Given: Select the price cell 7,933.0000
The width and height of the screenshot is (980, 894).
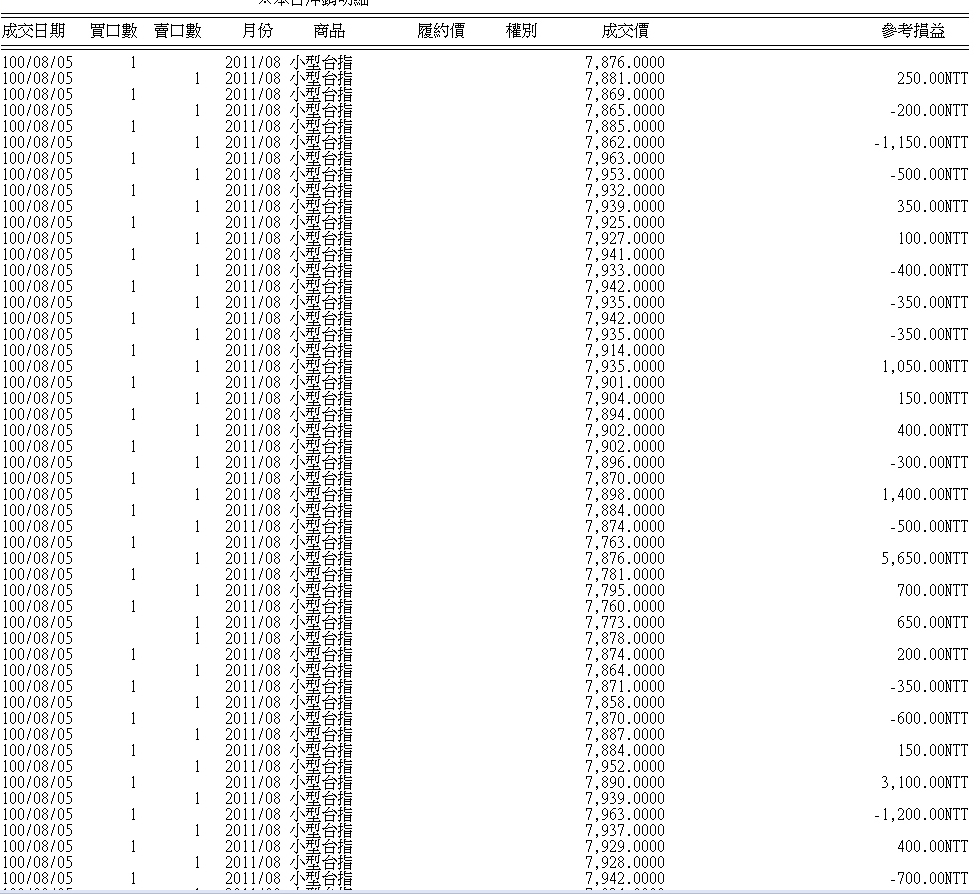Looking at the screenshot, I should point(625,271).
